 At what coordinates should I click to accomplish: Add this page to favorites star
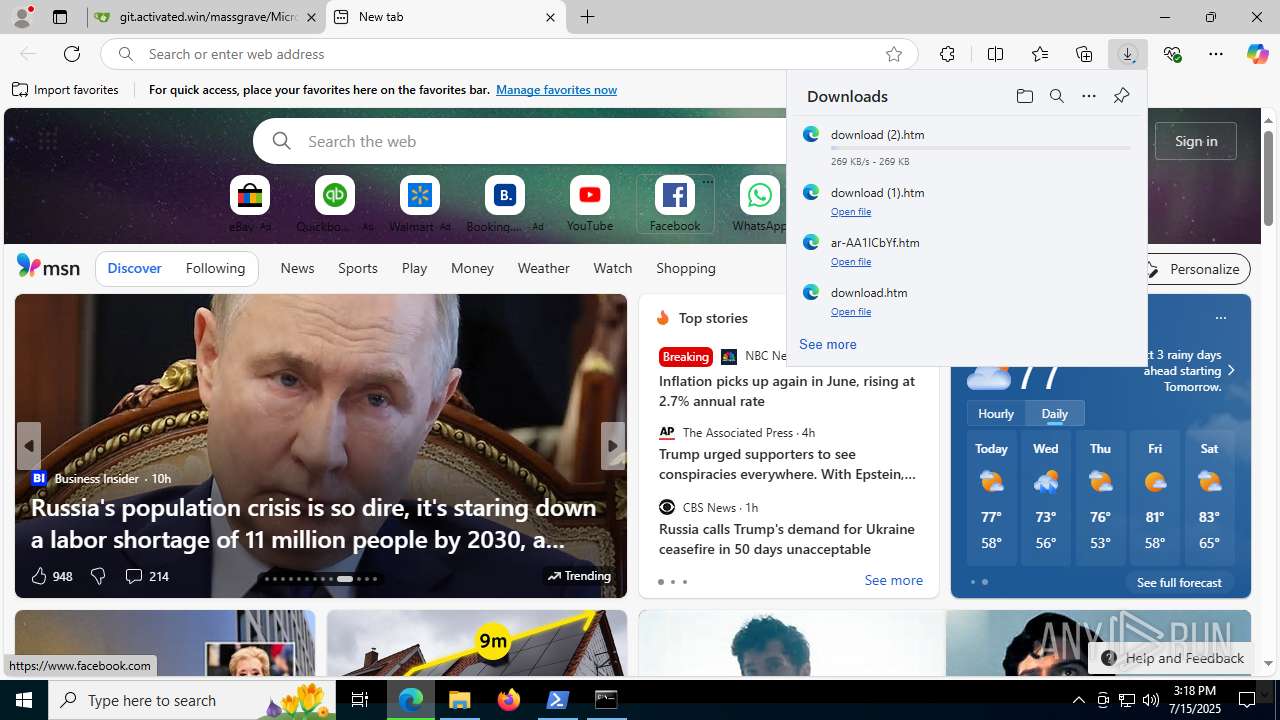(x=894, y=54)
